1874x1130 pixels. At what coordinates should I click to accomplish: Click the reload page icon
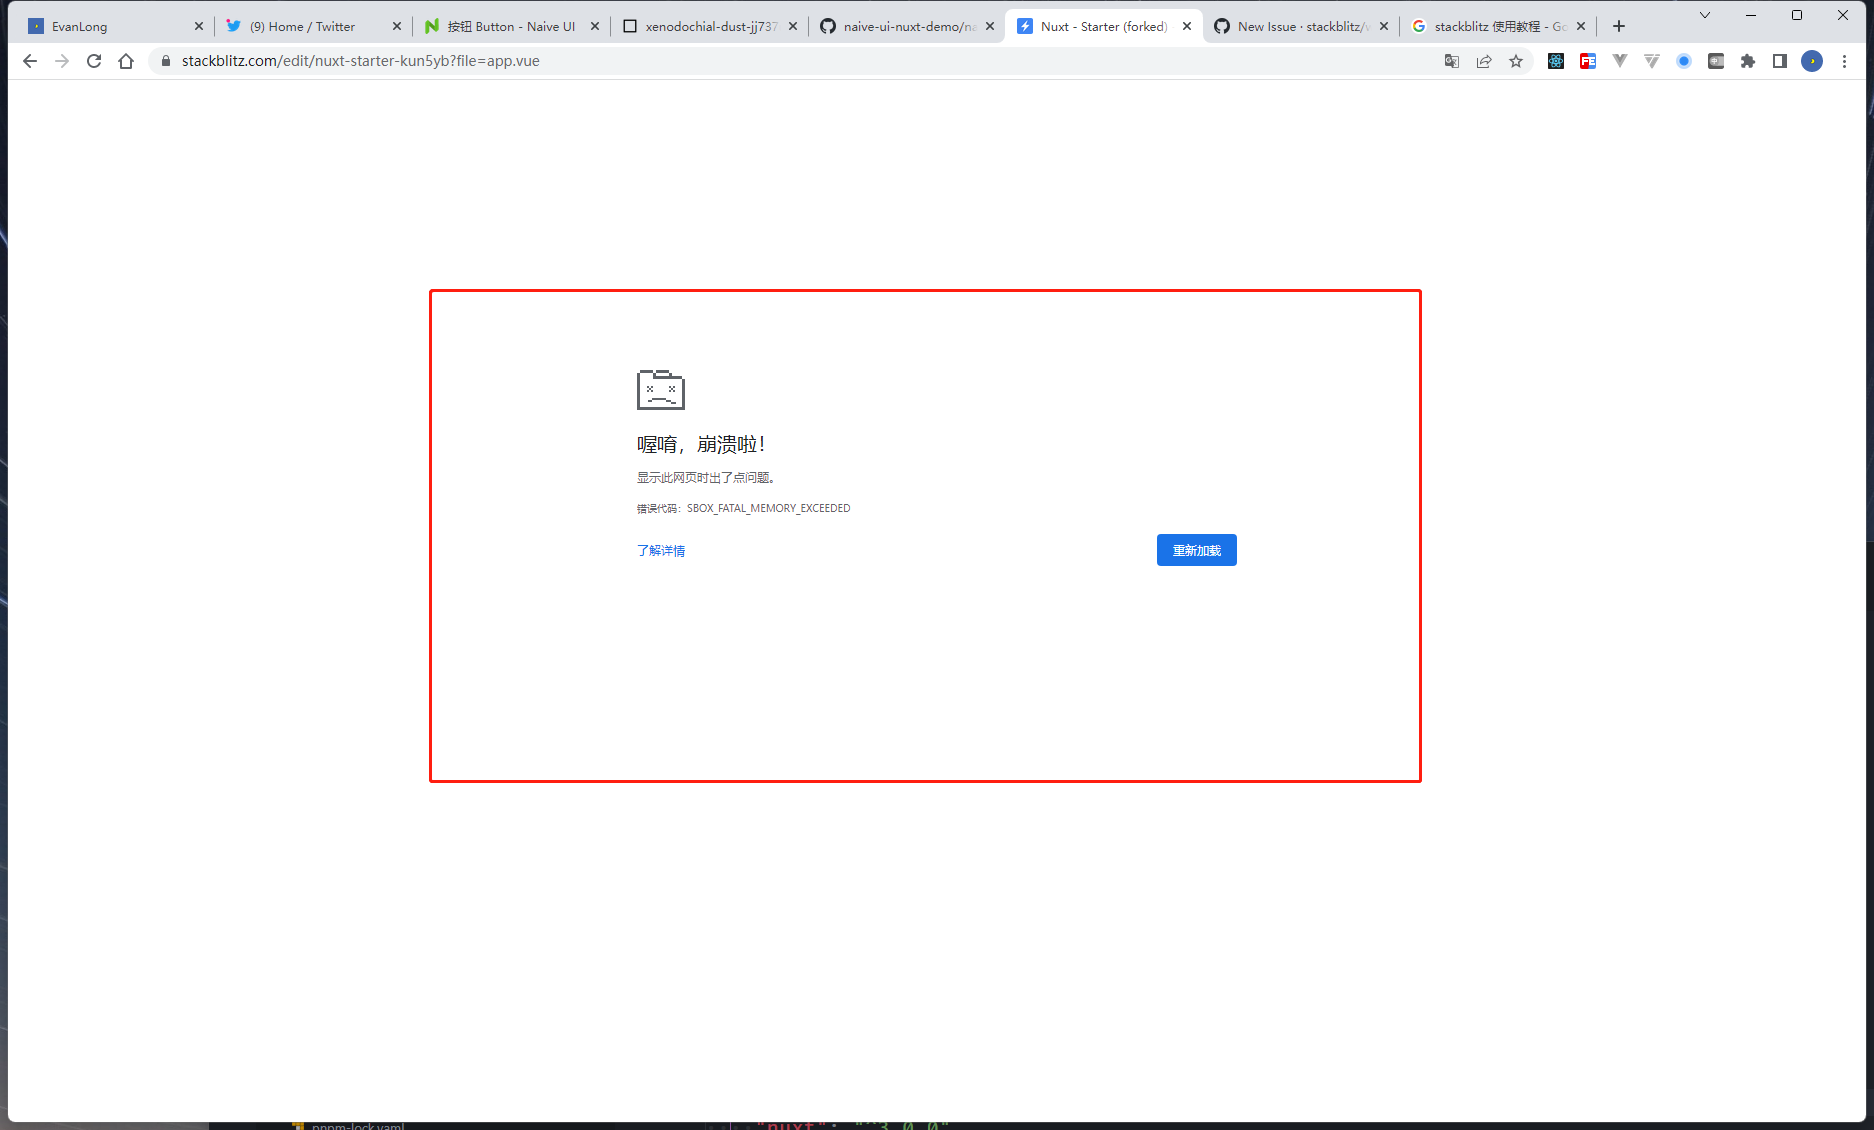click(x=94, y=61)
